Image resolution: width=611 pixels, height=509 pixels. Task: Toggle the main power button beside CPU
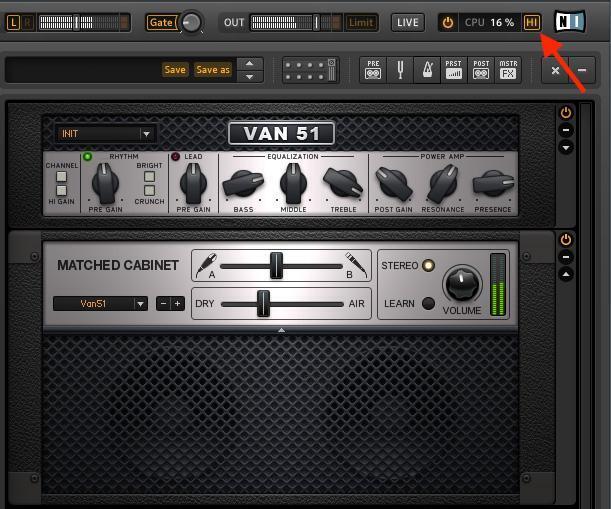(448, 22)
